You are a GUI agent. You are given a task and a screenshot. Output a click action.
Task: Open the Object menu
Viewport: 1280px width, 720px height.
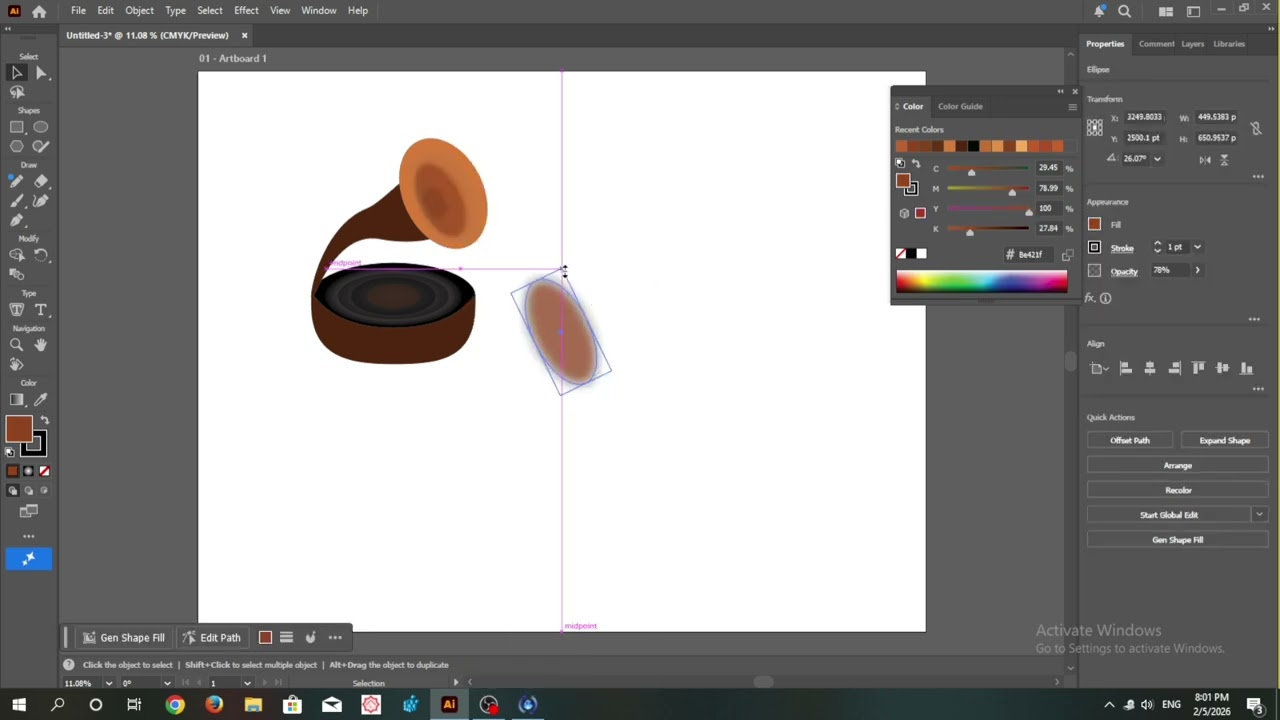pyautogui.click(x=139, y=10)
